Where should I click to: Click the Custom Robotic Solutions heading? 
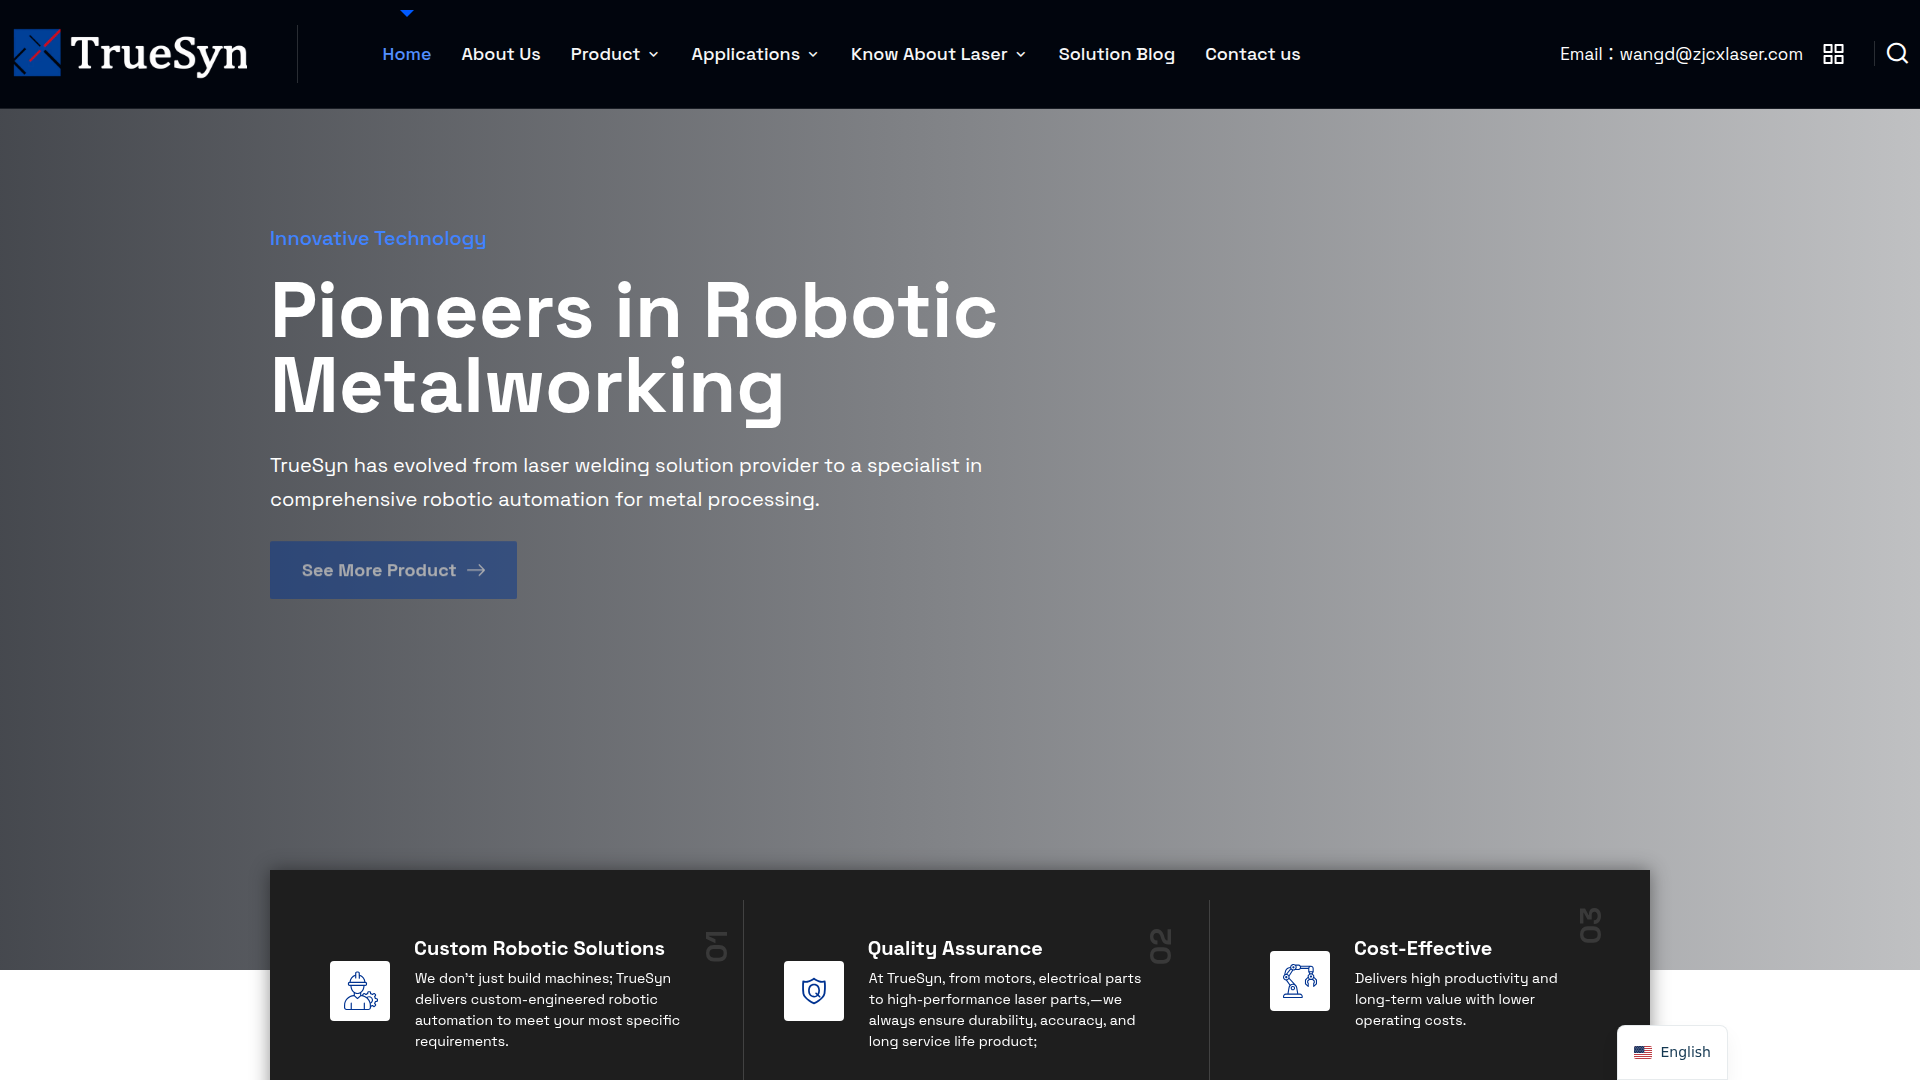(x=539, y=948)
